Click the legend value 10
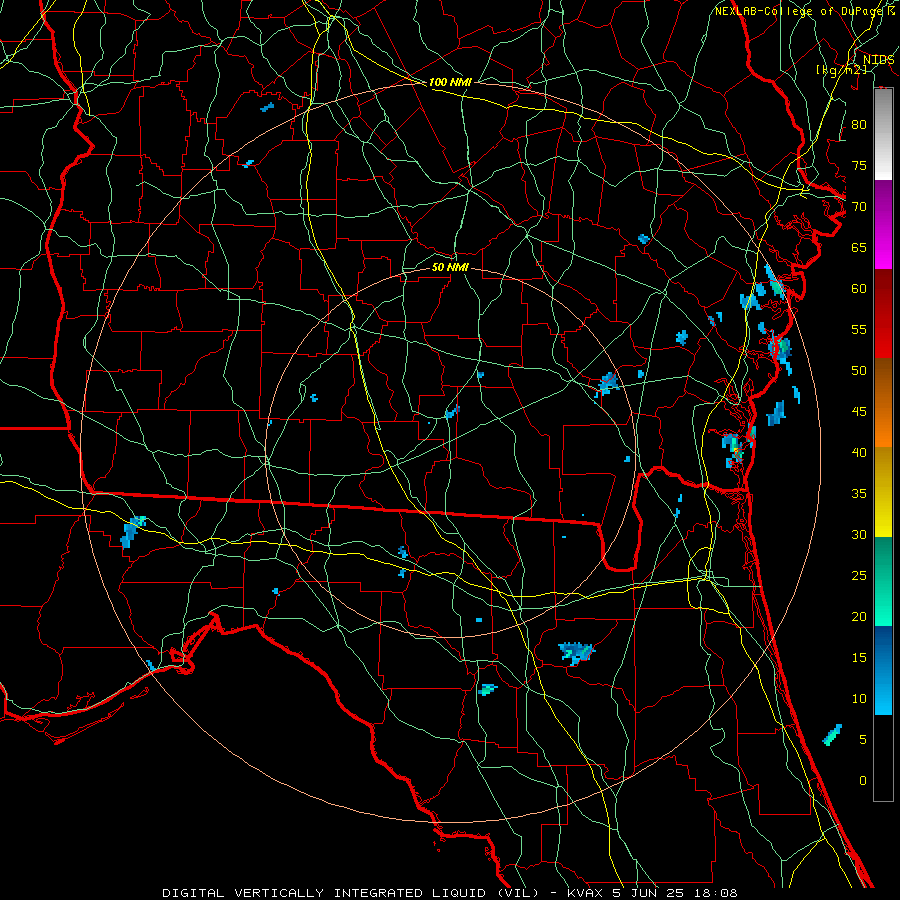Screen dimensions: 900x900 click(x=859, y=699)
